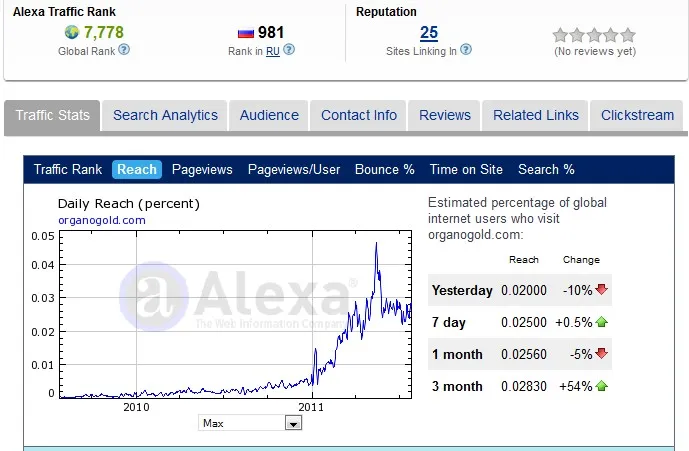Click the Russian flag icon

click(x=246, y=33)
